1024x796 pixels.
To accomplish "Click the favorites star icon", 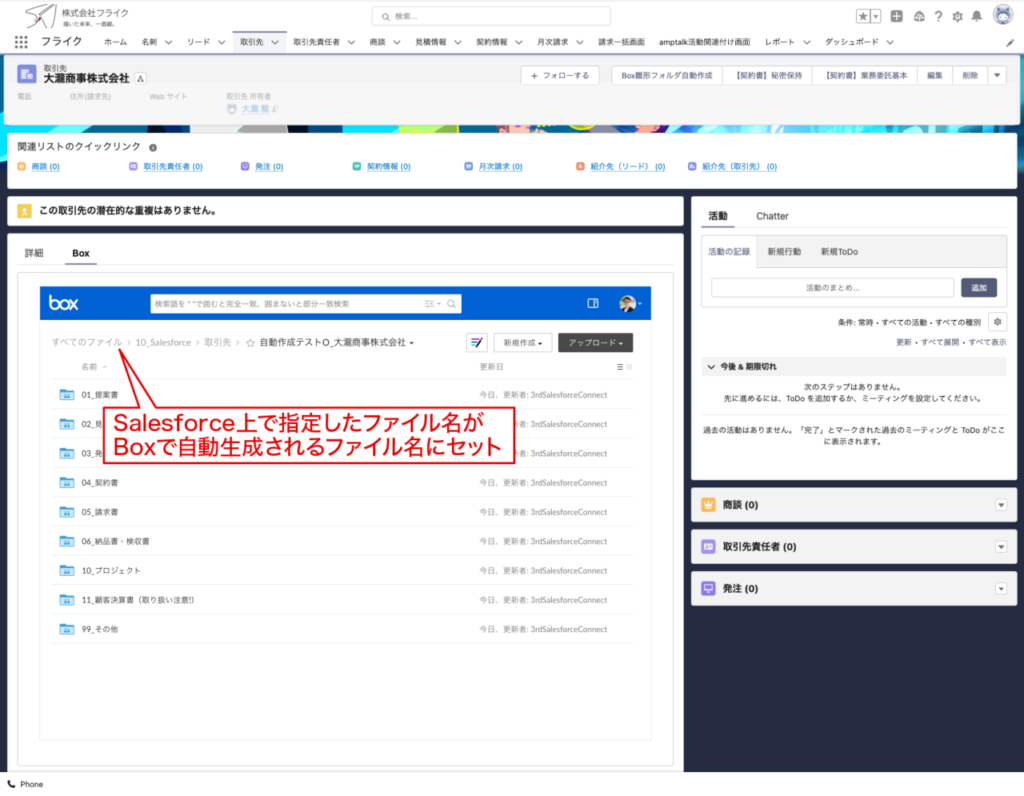I will click(x=863, y=16).
